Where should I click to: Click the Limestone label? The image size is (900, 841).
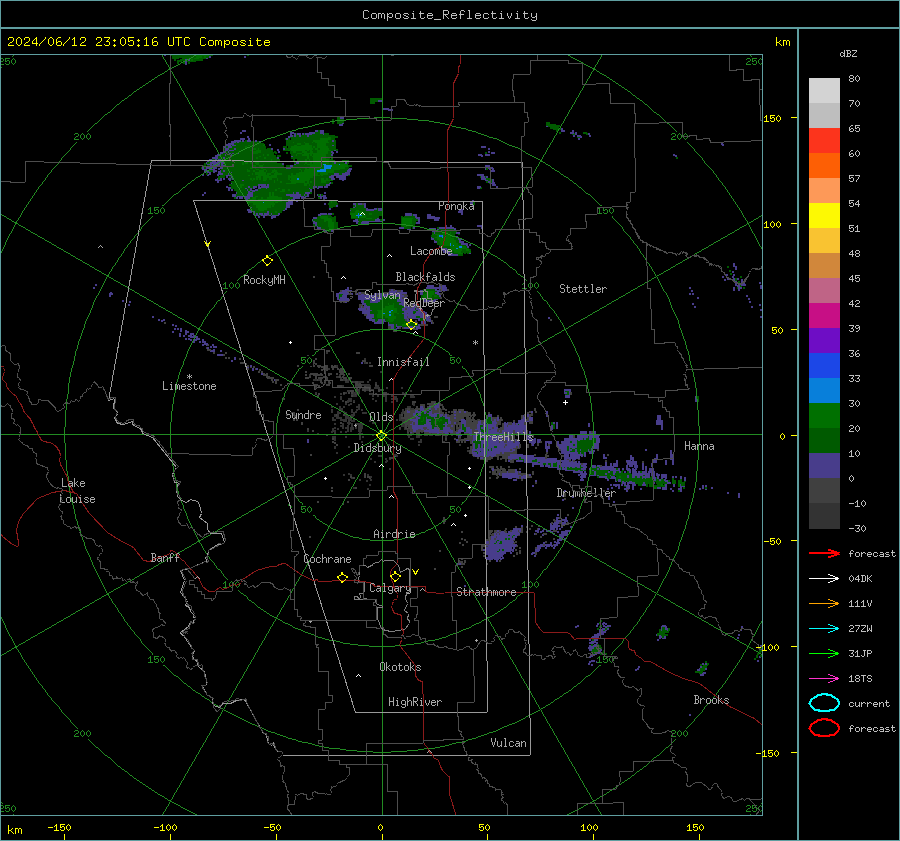coord(189,386)
